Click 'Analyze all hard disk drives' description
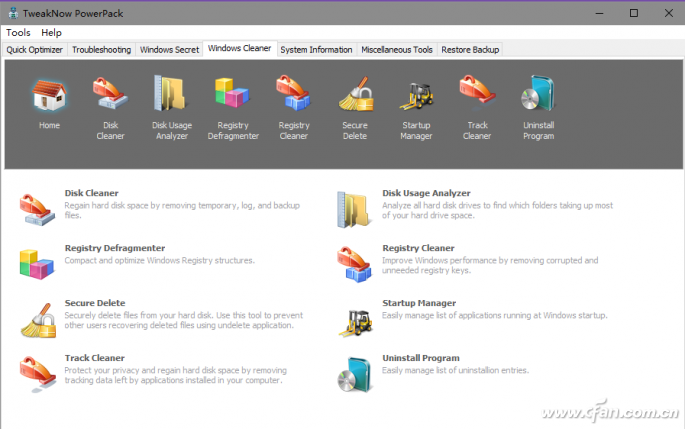Image resolution: width=685 pixels, height=429 pixels. click(498, 210)
